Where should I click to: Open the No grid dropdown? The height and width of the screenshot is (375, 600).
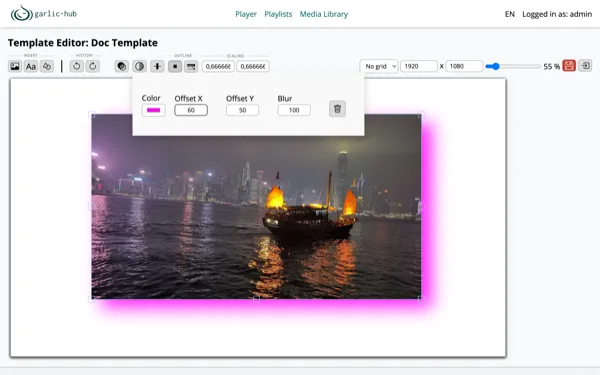379,66
